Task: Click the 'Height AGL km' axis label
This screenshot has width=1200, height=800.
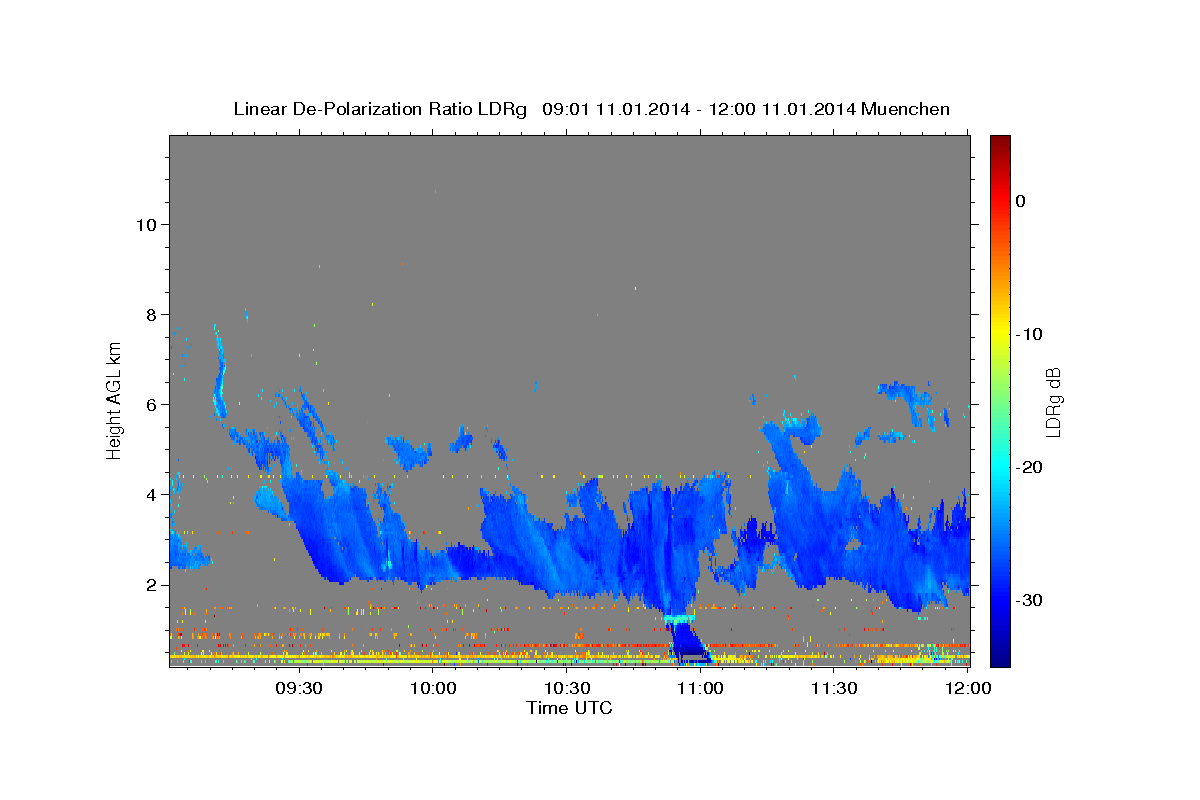Action: (114, 400)
